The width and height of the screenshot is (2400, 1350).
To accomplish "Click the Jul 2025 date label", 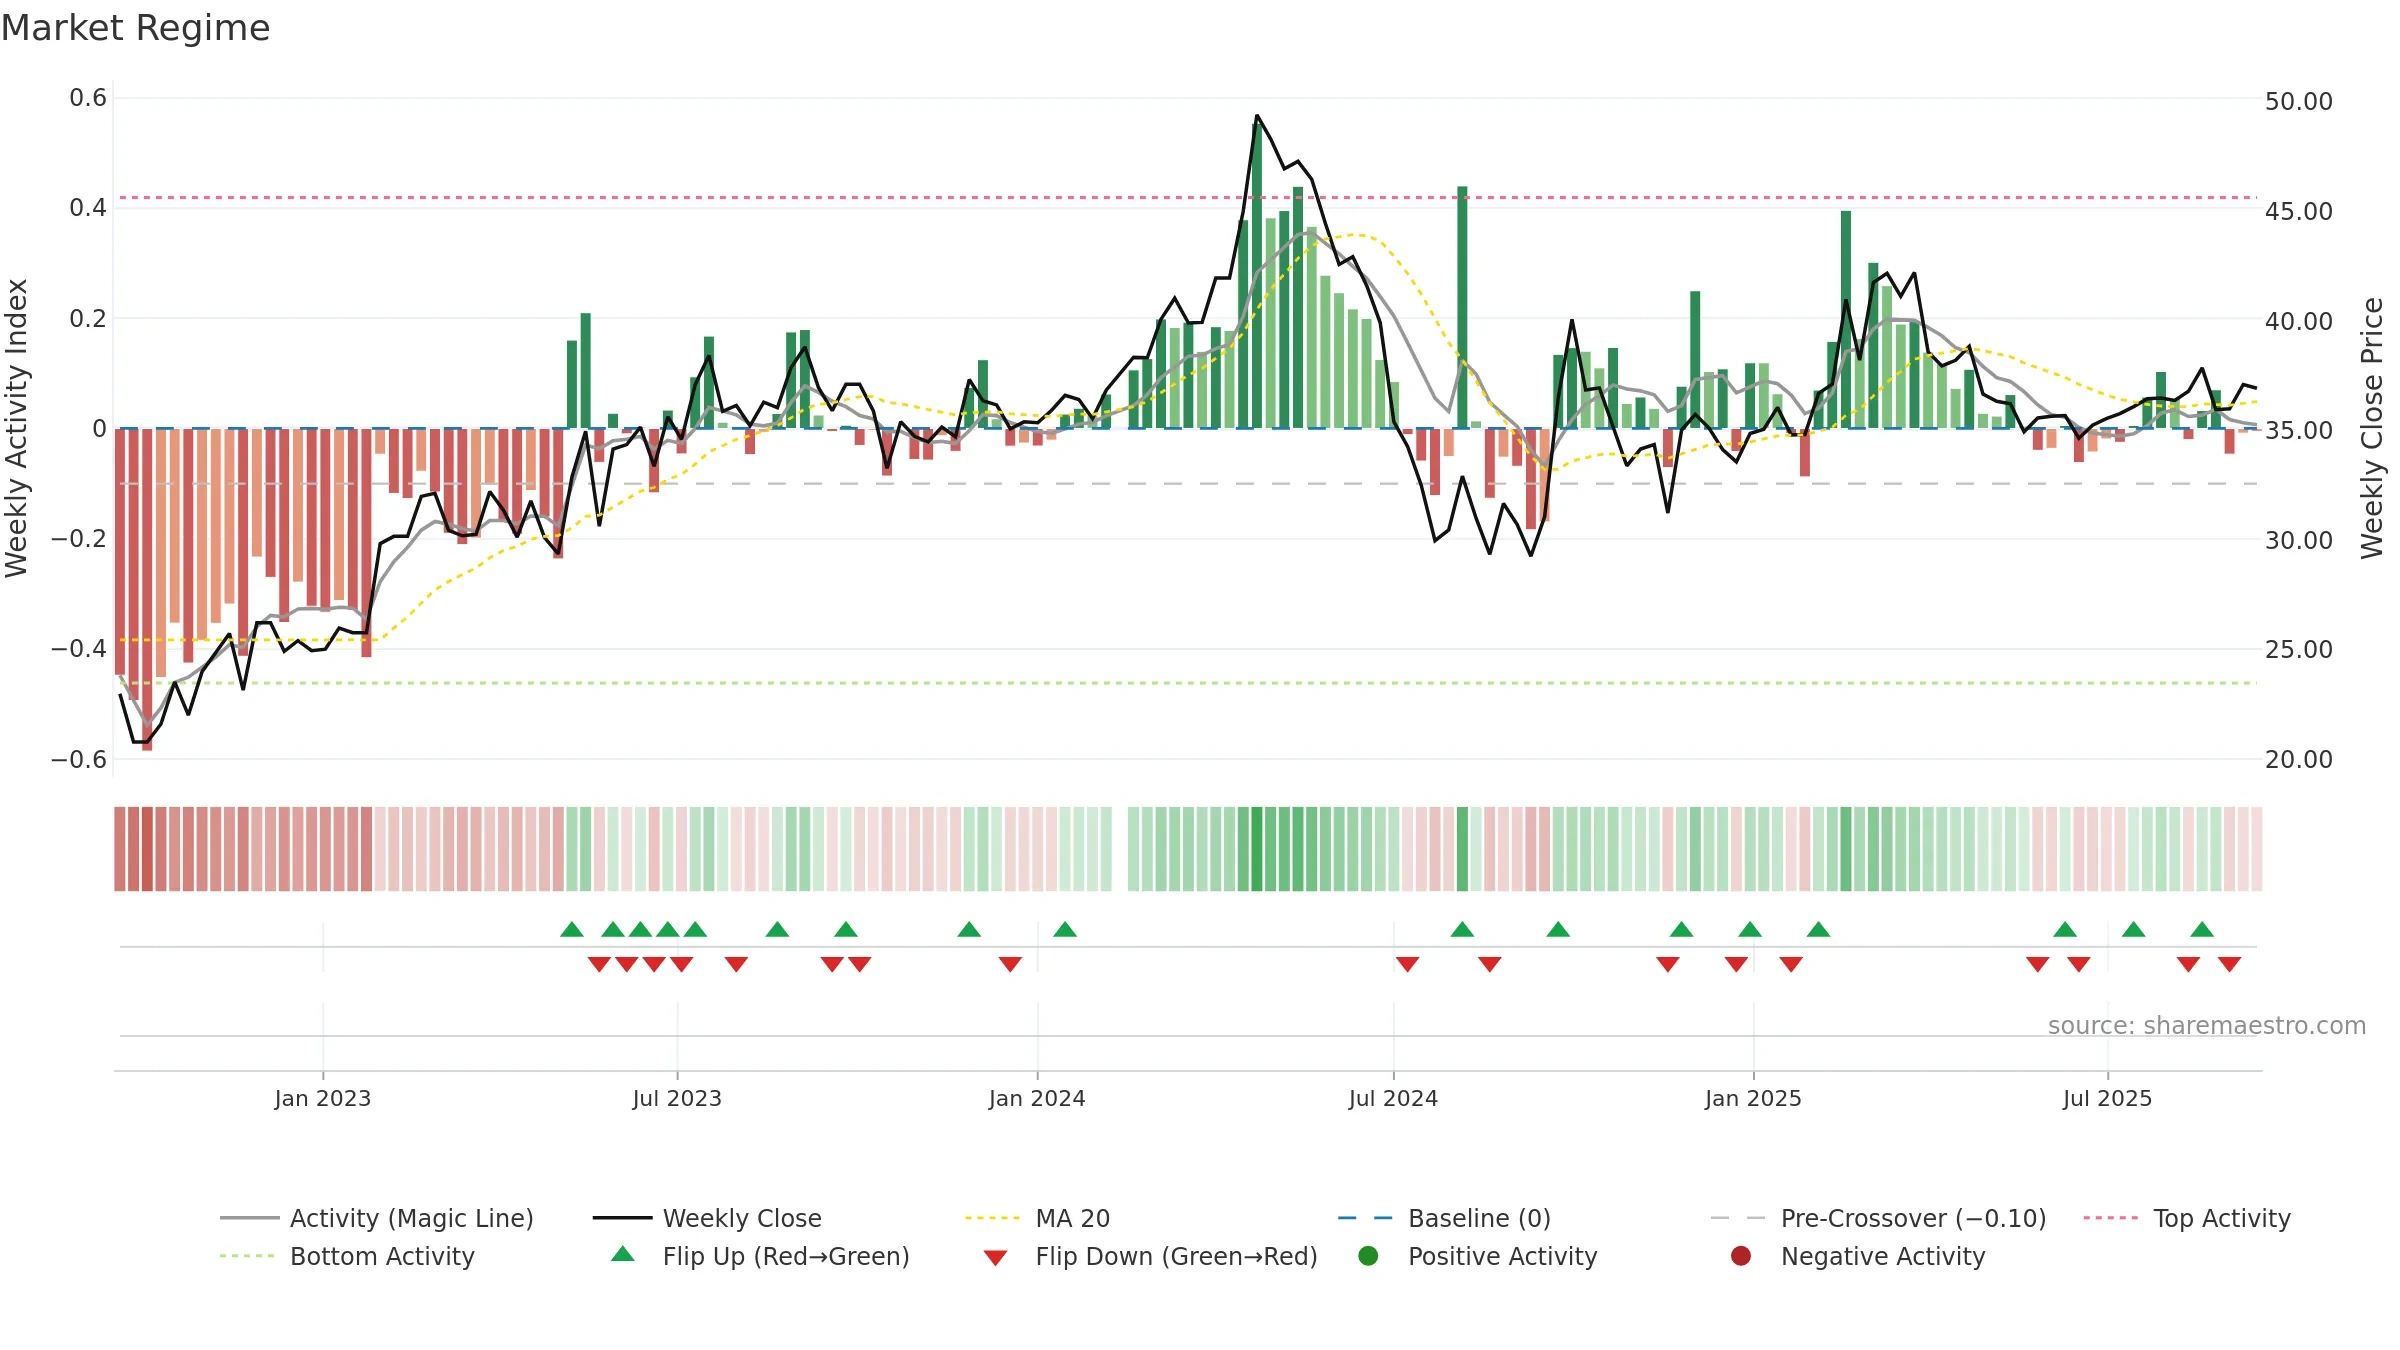I will [x=2107, y=1098].
